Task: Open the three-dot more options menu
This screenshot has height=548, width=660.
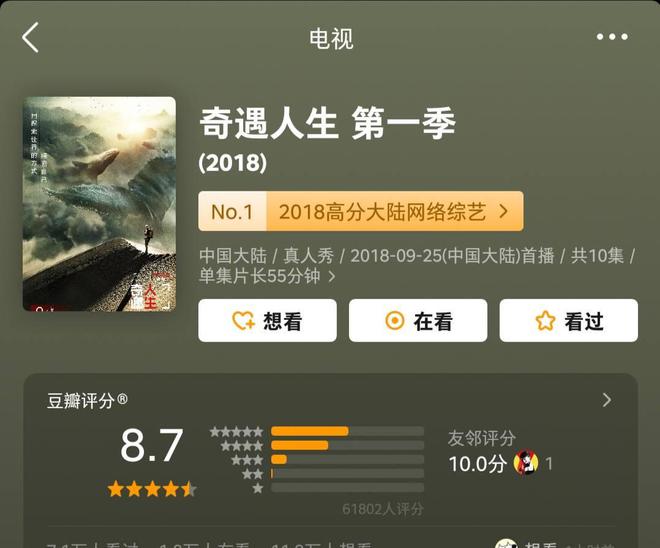Action: point(612,37)
